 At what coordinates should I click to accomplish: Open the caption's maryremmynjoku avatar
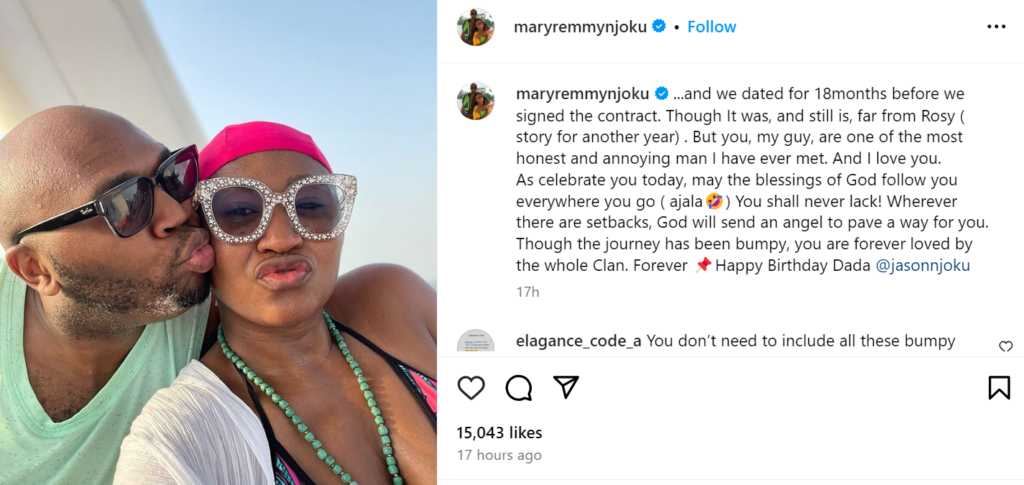476,101
